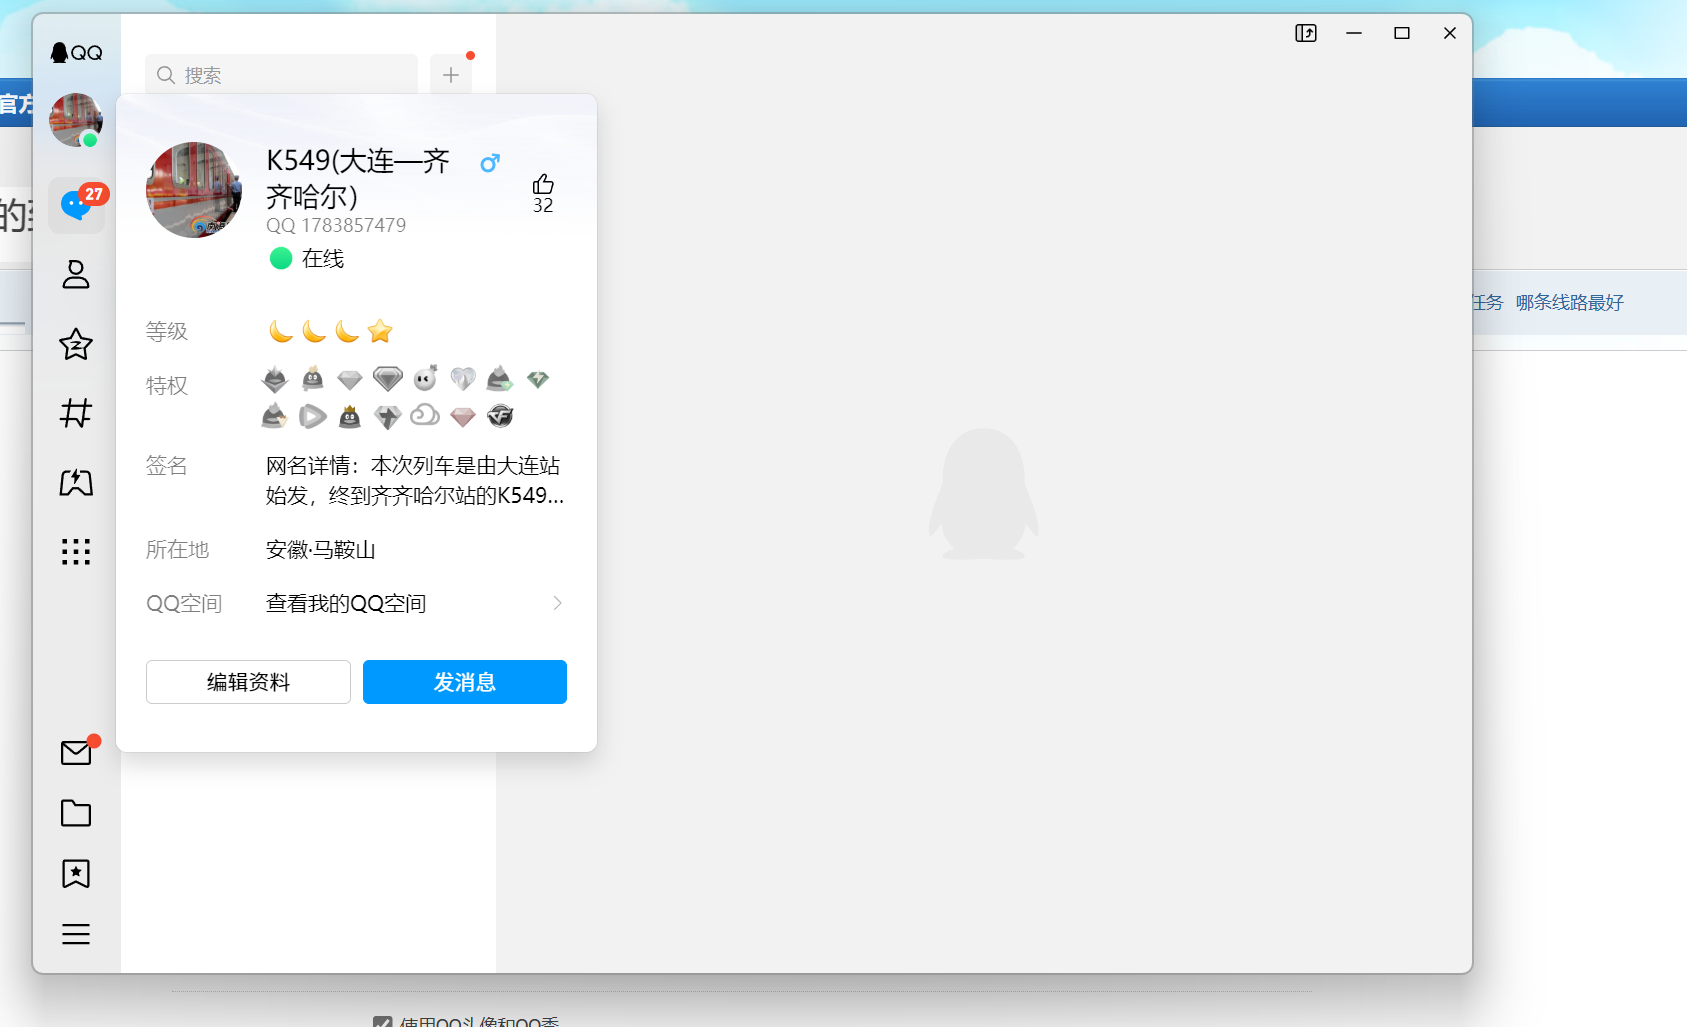Open the collection bookmark star icon
Image resolution: width=1687 pixels, height=1027 pixels.
pyautogui.click(x=76, y=874)
